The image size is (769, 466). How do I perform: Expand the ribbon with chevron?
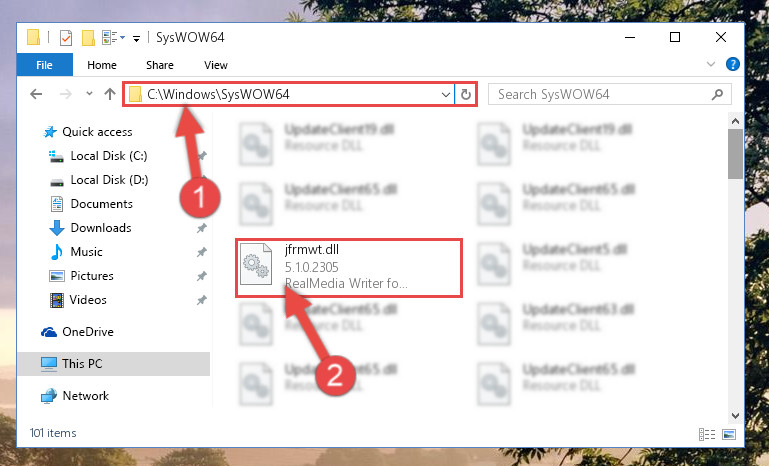pyautogui.click(x=711, y=64)
